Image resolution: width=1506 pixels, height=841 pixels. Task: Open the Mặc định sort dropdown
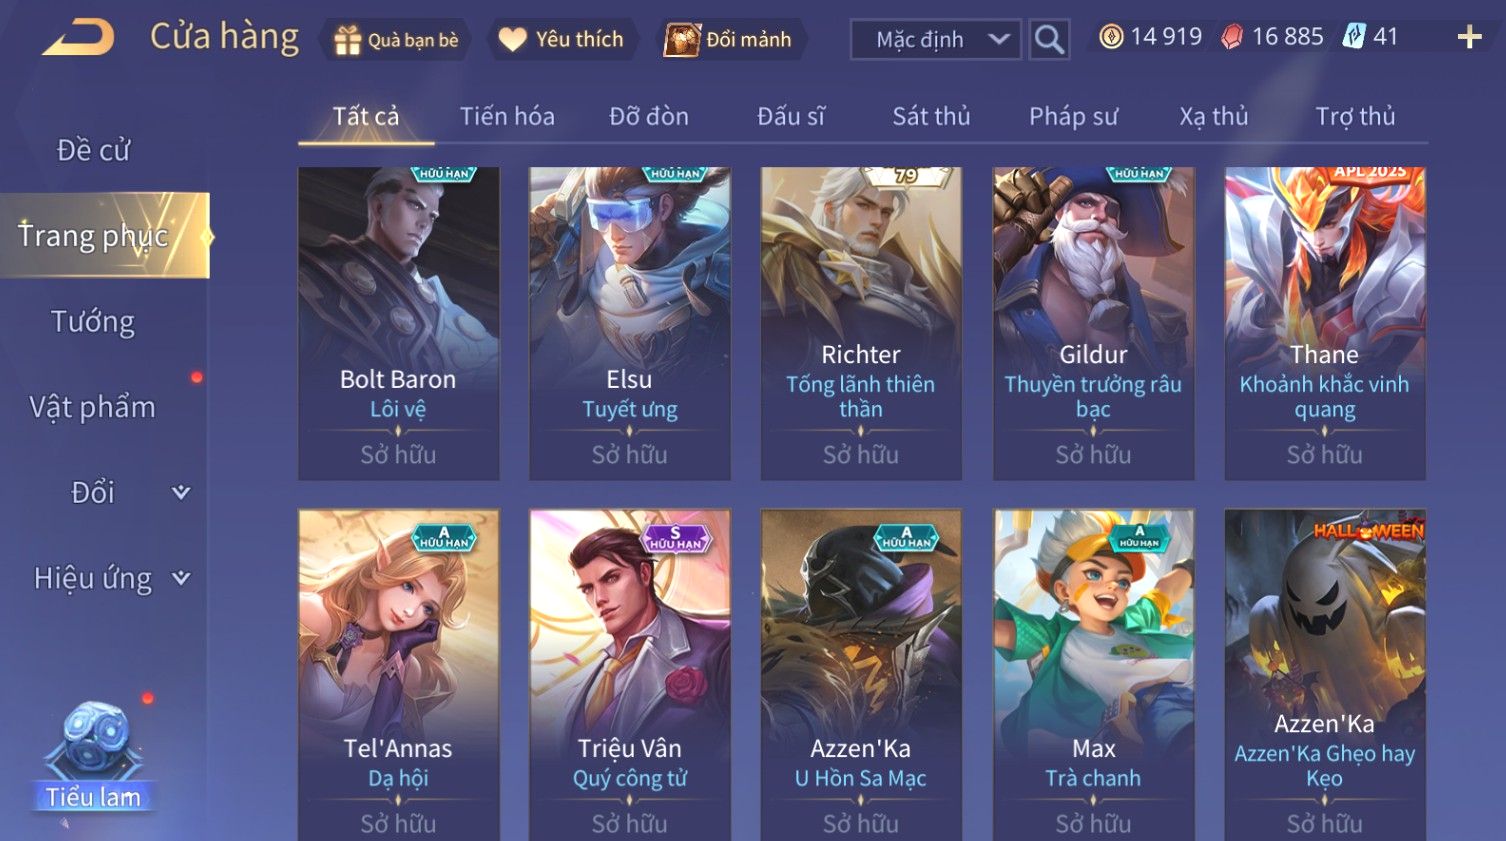(x=936, y=39)
